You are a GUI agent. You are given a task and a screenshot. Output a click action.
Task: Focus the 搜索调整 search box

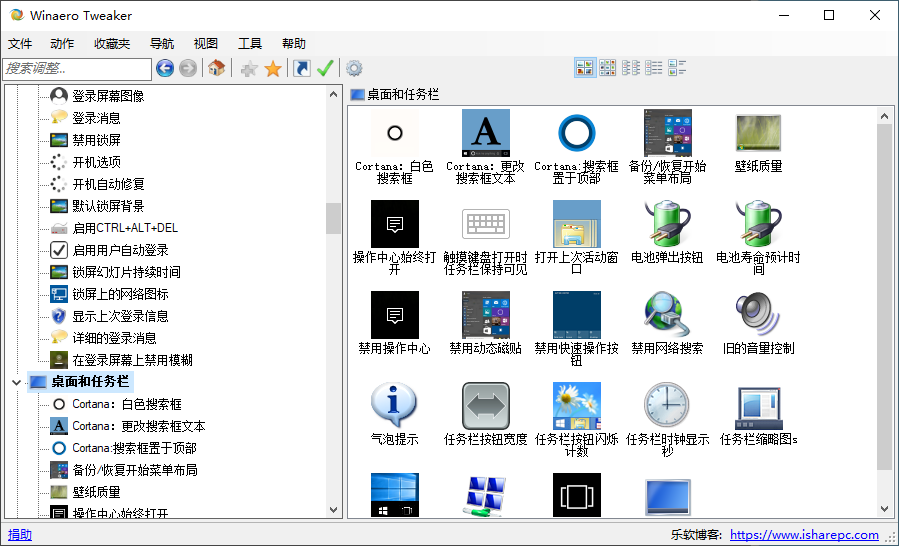point(77,69)
